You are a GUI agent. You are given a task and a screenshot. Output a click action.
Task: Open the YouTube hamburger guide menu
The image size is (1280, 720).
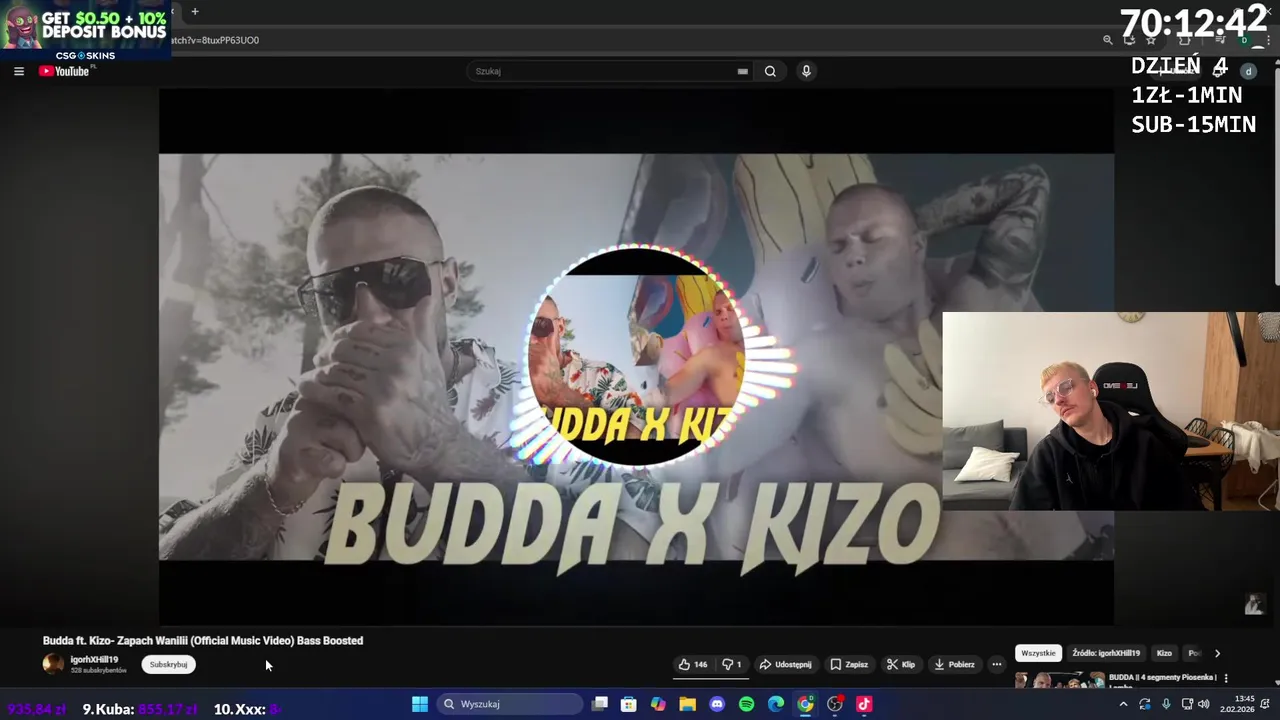pos(19,71)
